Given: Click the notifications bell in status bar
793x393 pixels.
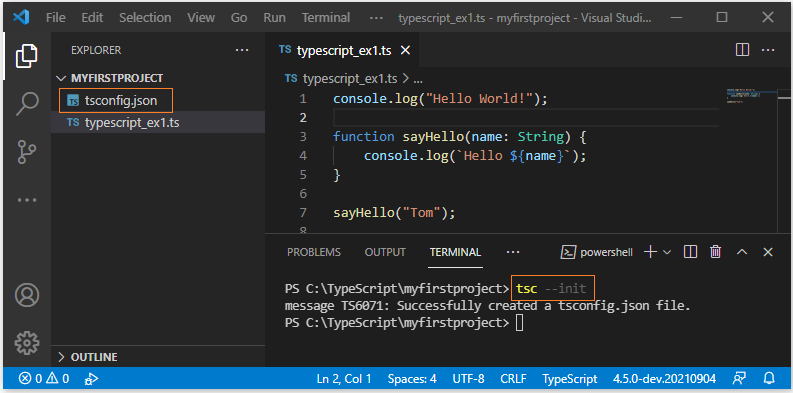Looking at the screenshot, I should (769, 378).
